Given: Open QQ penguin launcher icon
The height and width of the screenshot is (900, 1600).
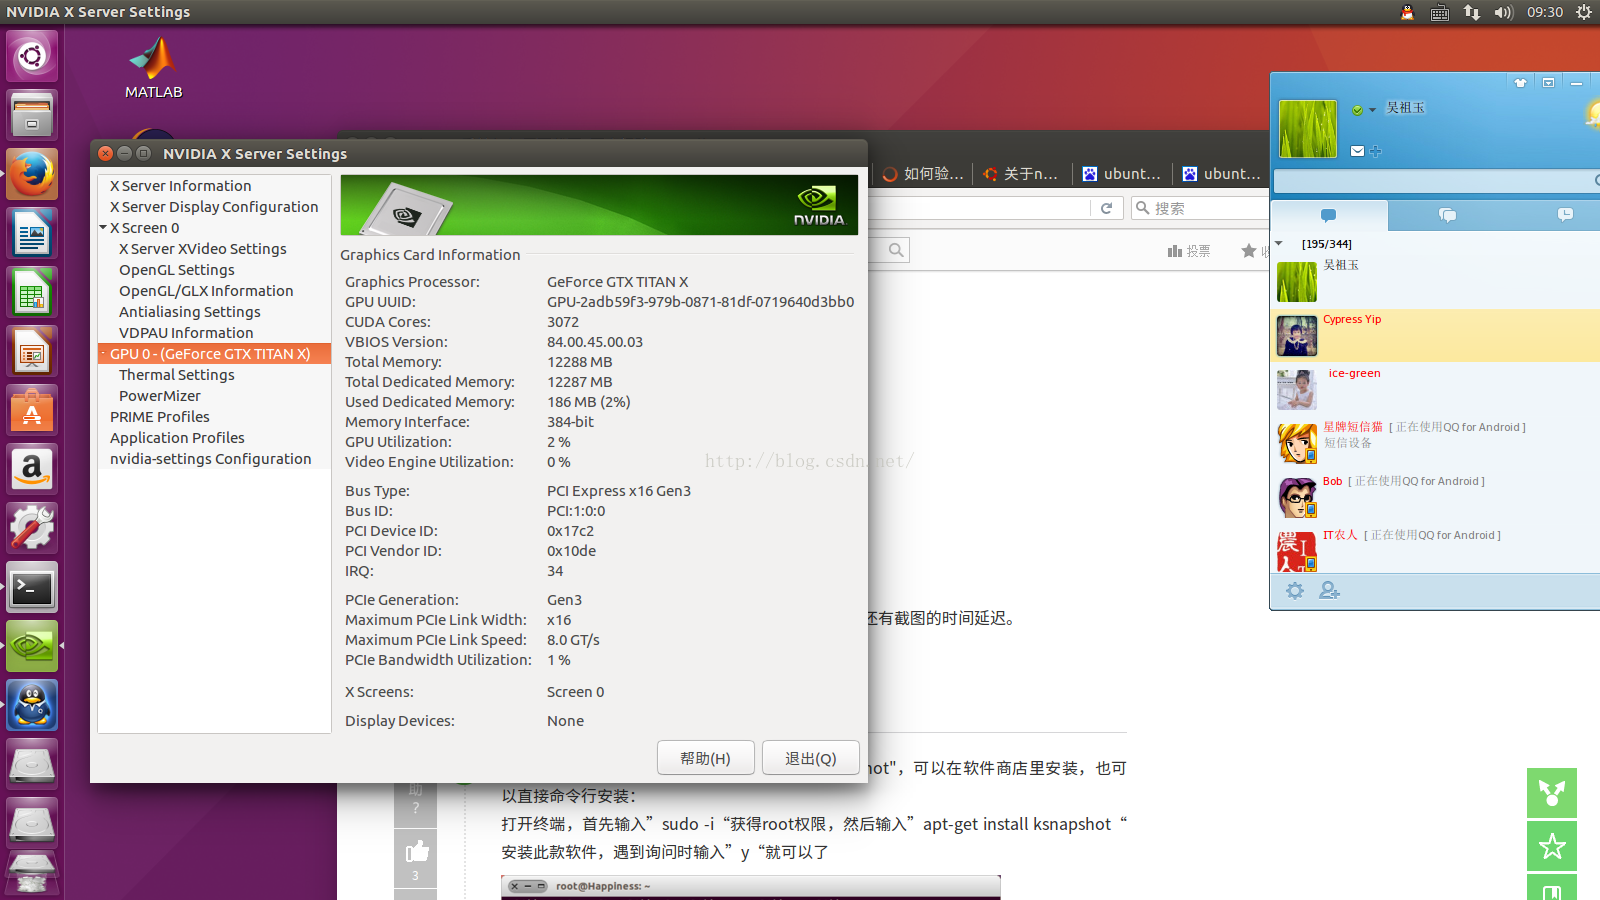Looking at the screenshot, I should click(x=32, y=705).
